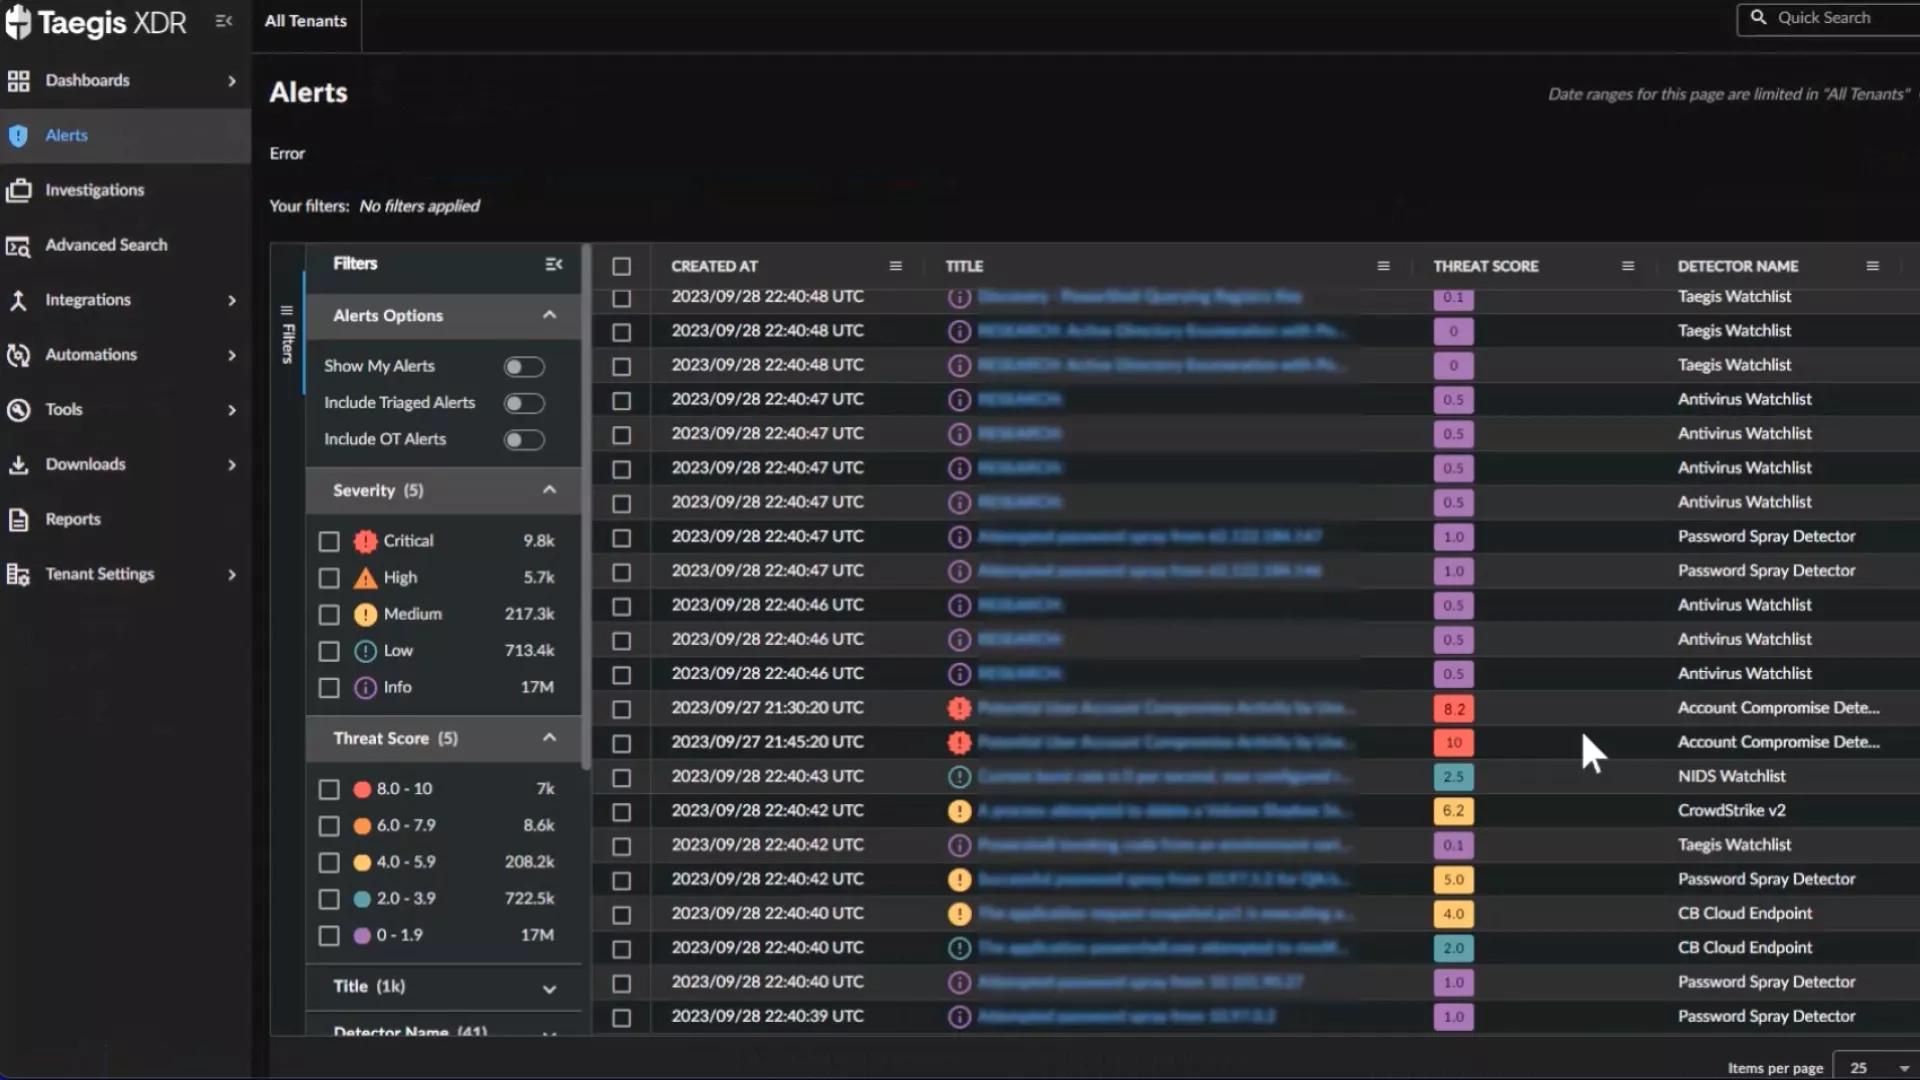Collapse the Filters panel icon
The image size is (1920, 1080).
553,264
